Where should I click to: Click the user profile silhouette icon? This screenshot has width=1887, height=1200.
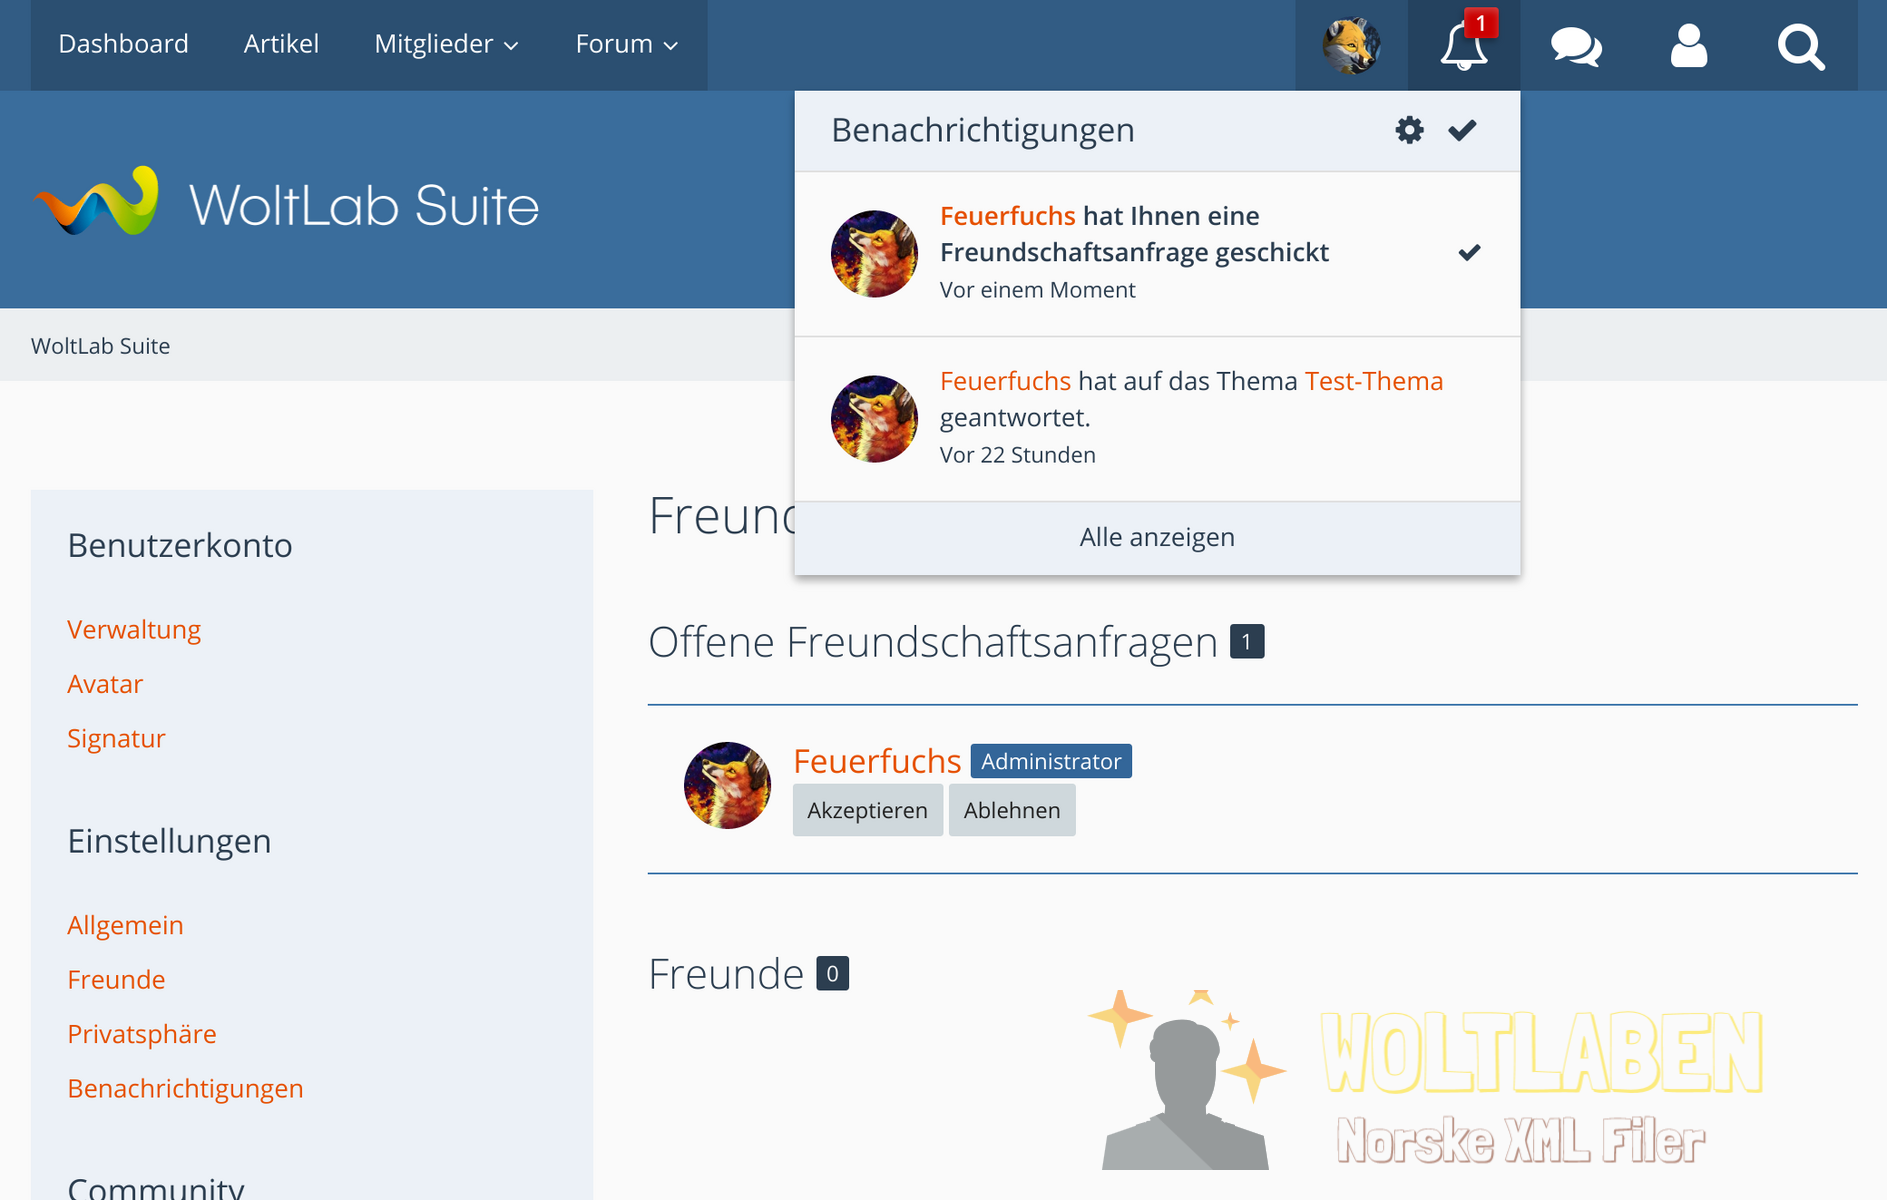(x=1688, y=46)
